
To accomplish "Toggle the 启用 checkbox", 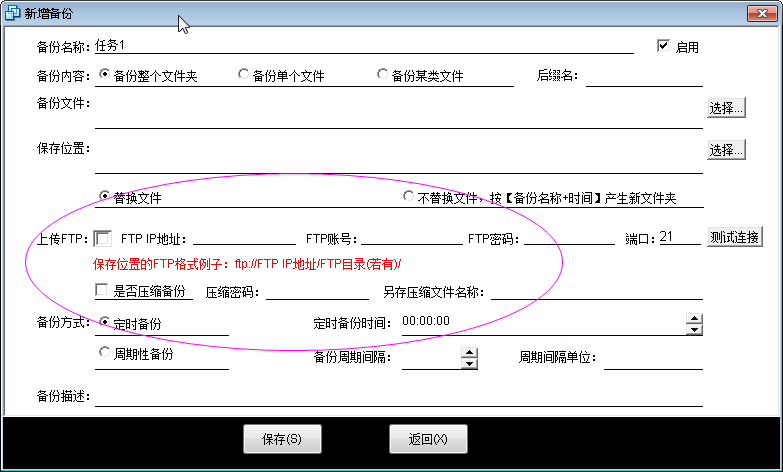I will (x=662, y=46).
